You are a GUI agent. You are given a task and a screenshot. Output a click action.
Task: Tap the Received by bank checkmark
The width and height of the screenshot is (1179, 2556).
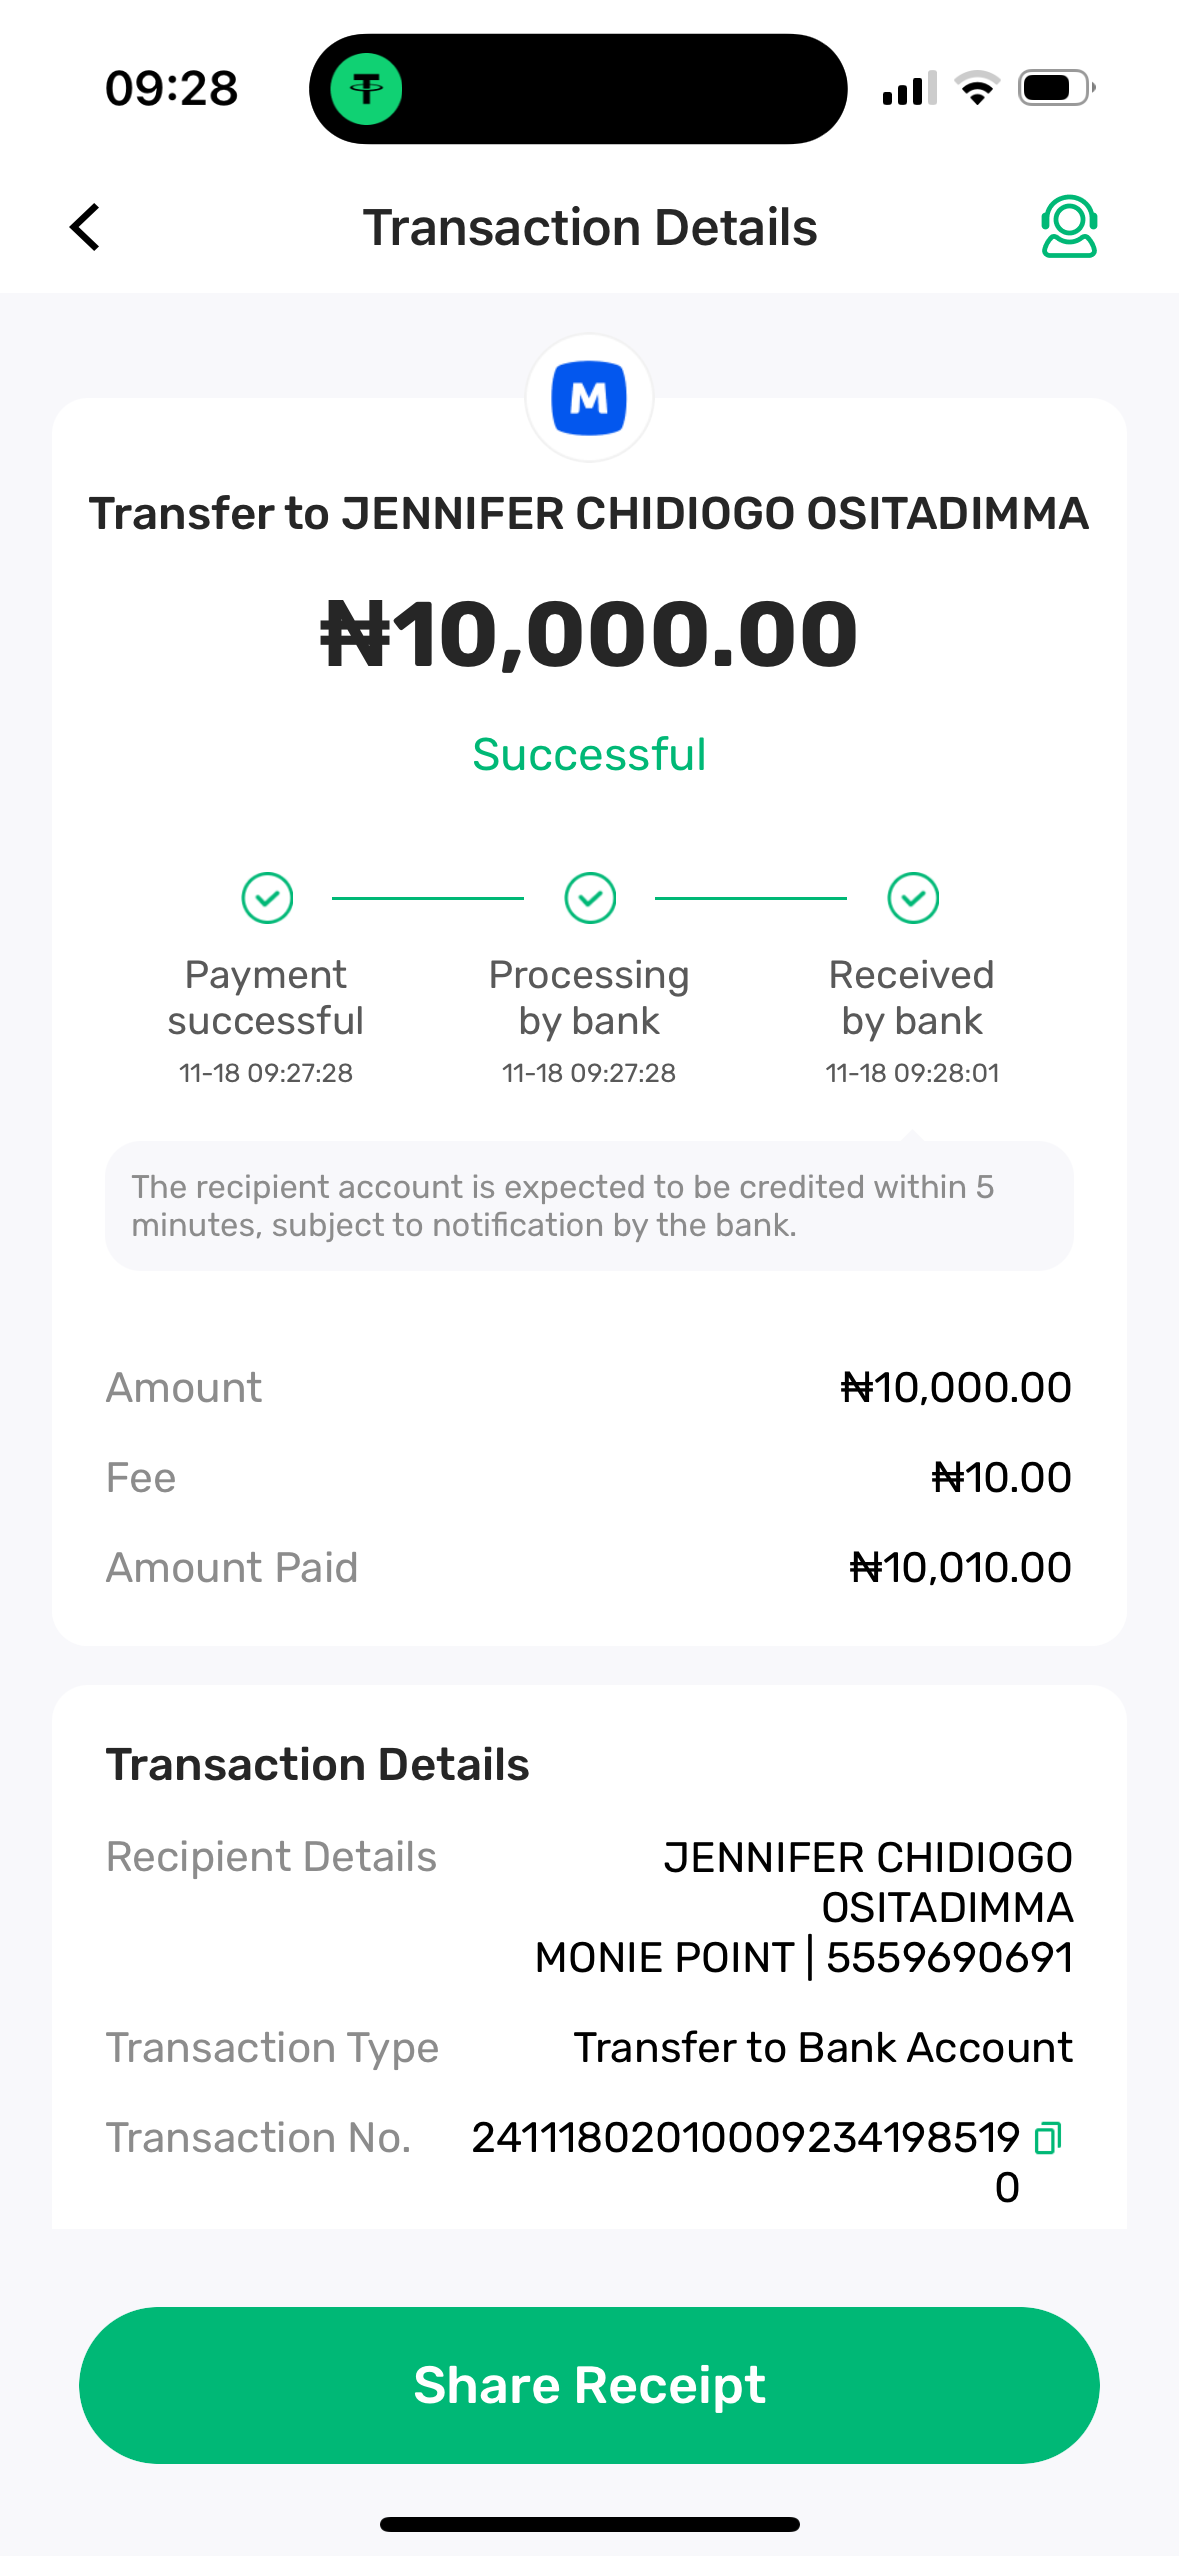[x=912, y=898]
